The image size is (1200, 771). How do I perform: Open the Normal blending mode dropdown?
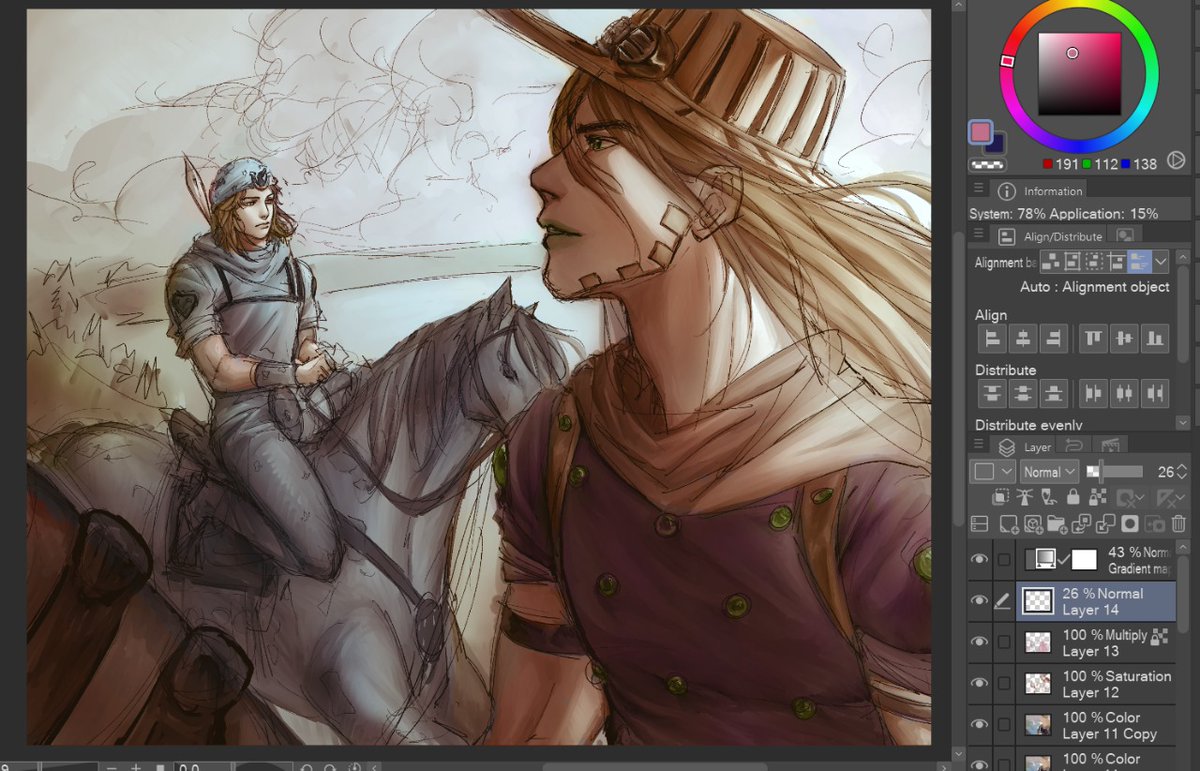click(1049, 471)
